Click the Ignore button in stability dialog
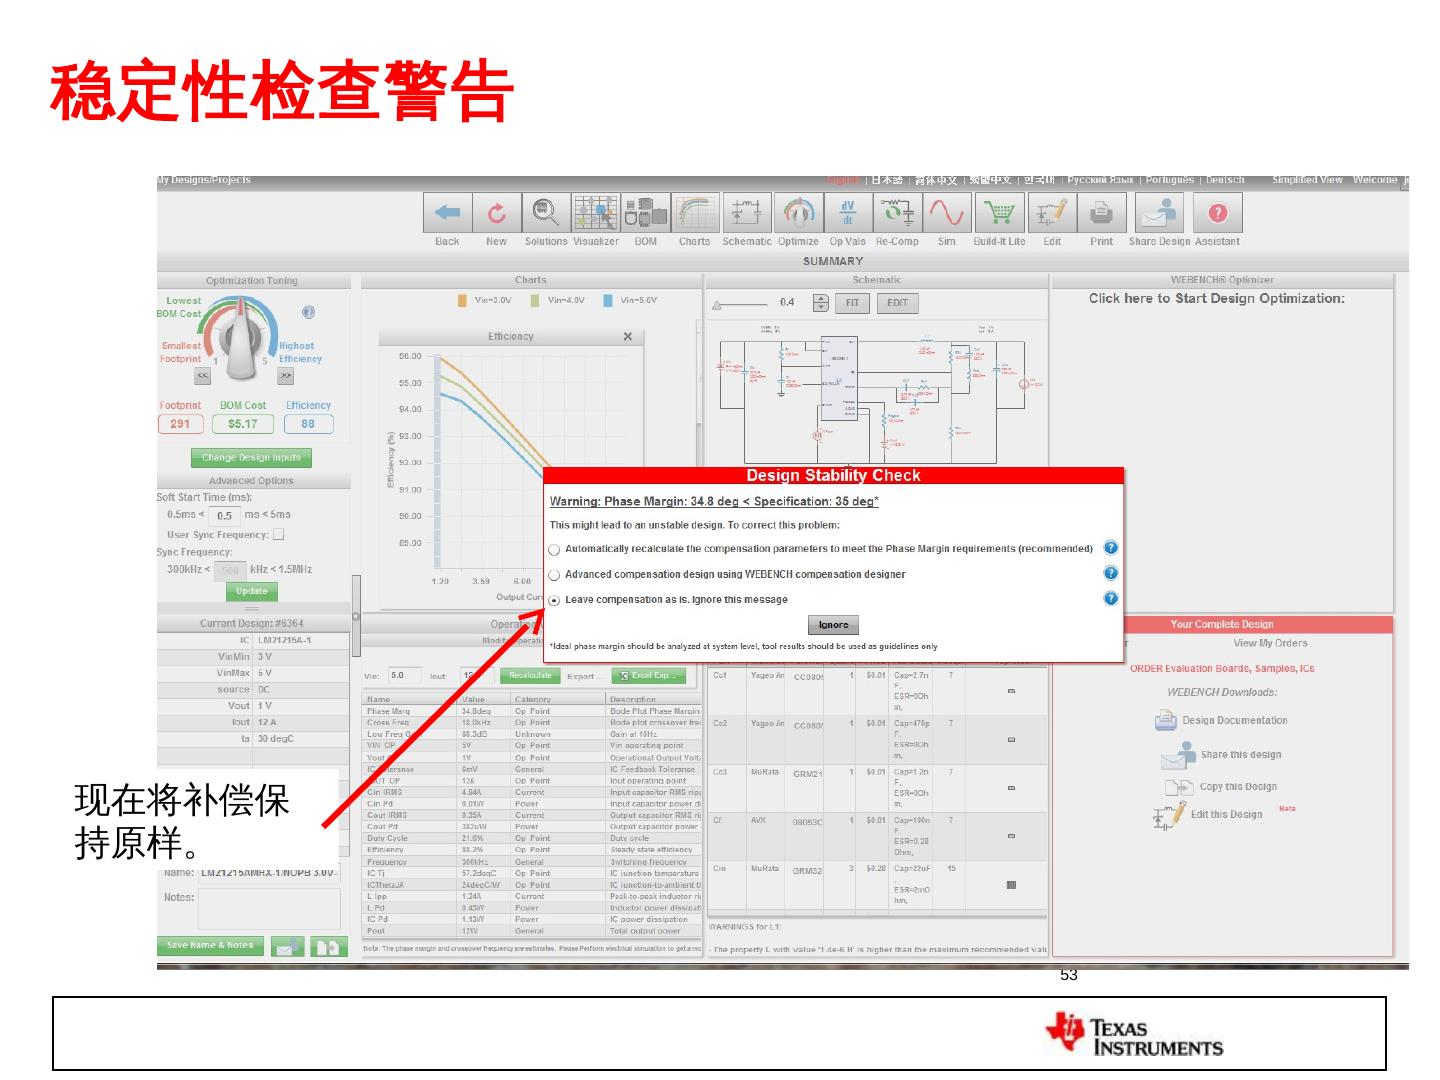 [x=833, y=625]
